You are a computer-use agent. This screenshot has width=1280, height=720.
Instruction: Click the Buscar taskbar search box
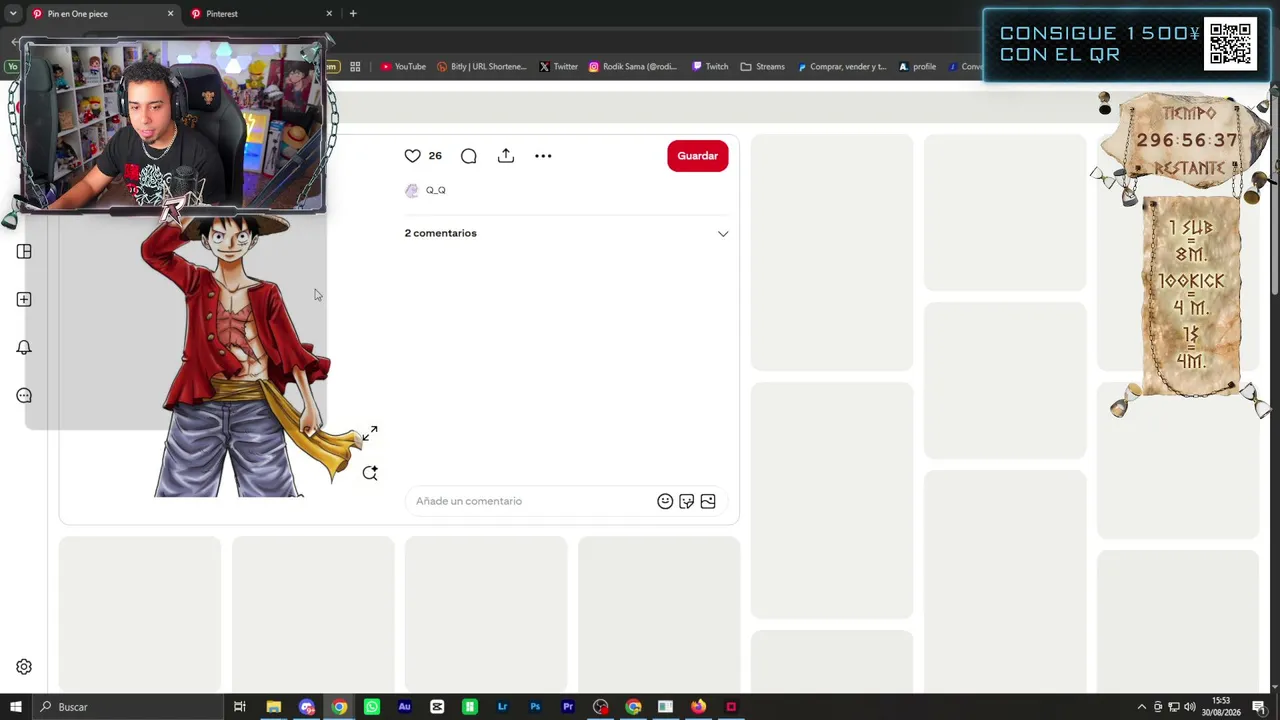pyautogui.click(x=130, y=707)
